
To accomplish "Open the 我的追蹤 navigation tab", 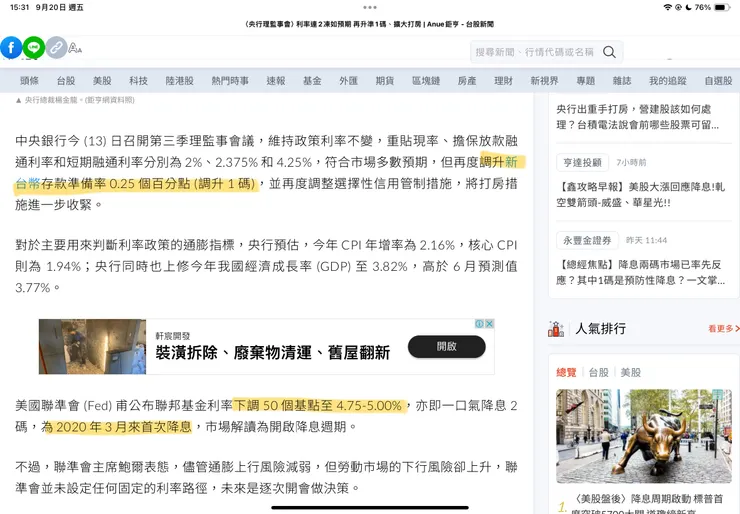I will [x=668, y=81].
